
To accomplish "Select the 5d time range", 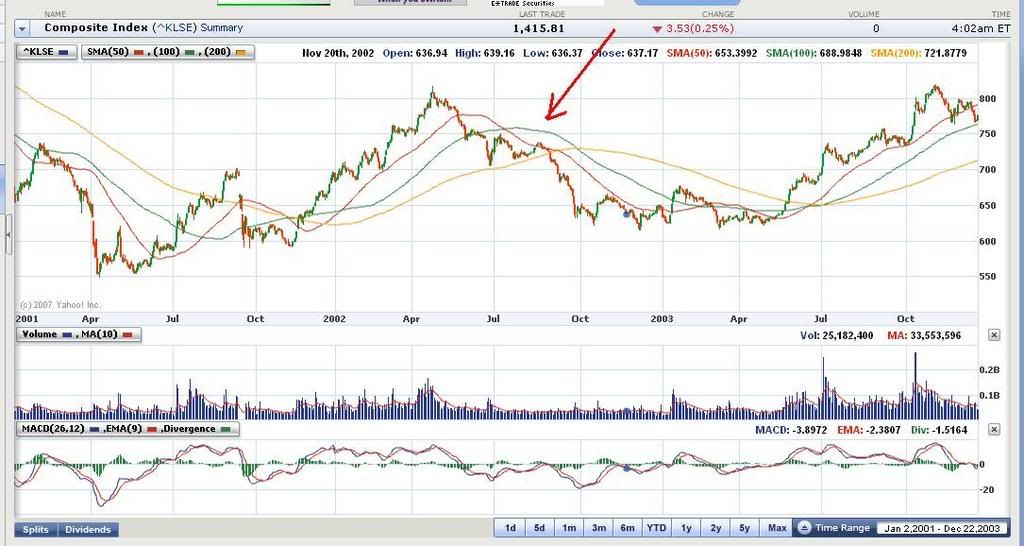I will tap(538, 528).
